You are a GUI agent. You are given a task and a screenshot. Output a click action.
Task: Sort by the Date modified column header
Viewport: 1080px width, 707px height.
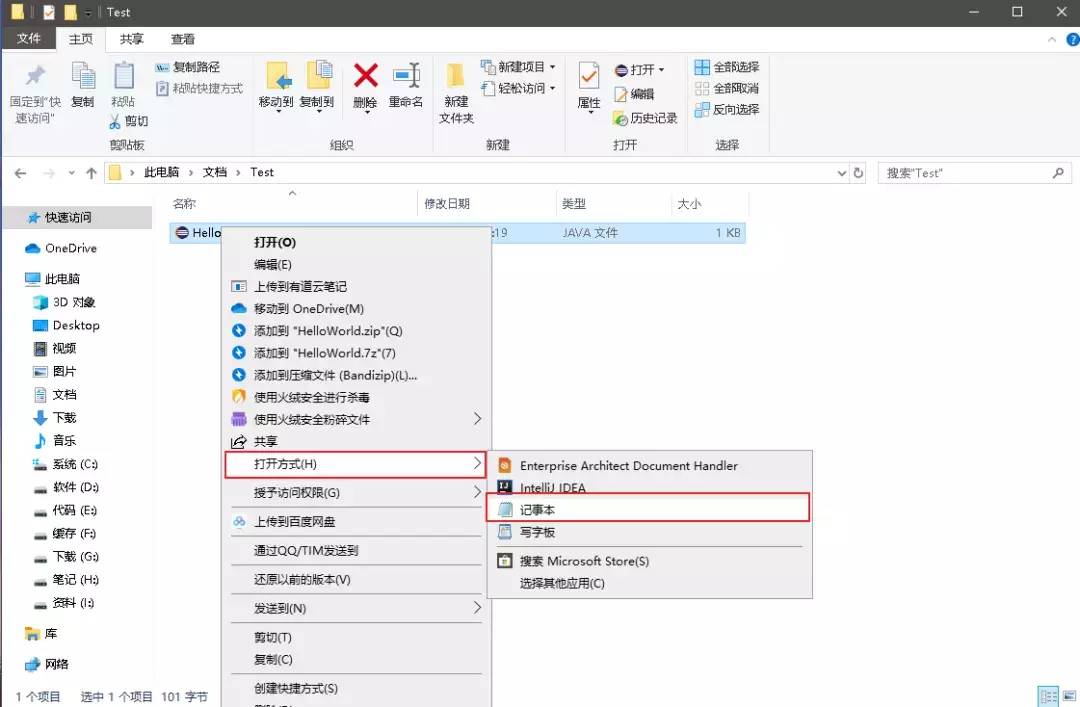click(447, 204)
